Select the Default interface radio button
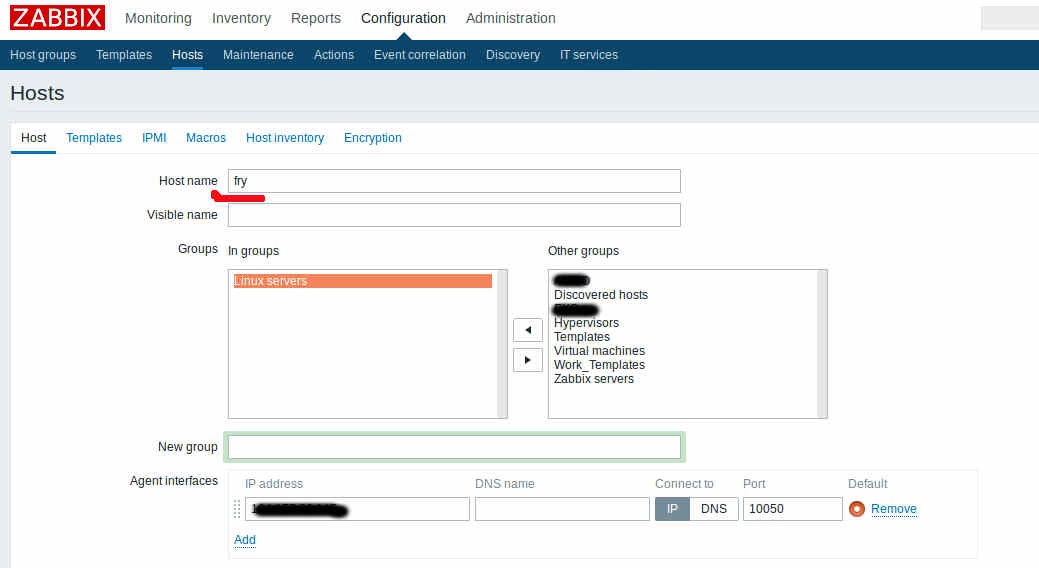The height and width of the screenshot is (568, 1039). point(856,509)
